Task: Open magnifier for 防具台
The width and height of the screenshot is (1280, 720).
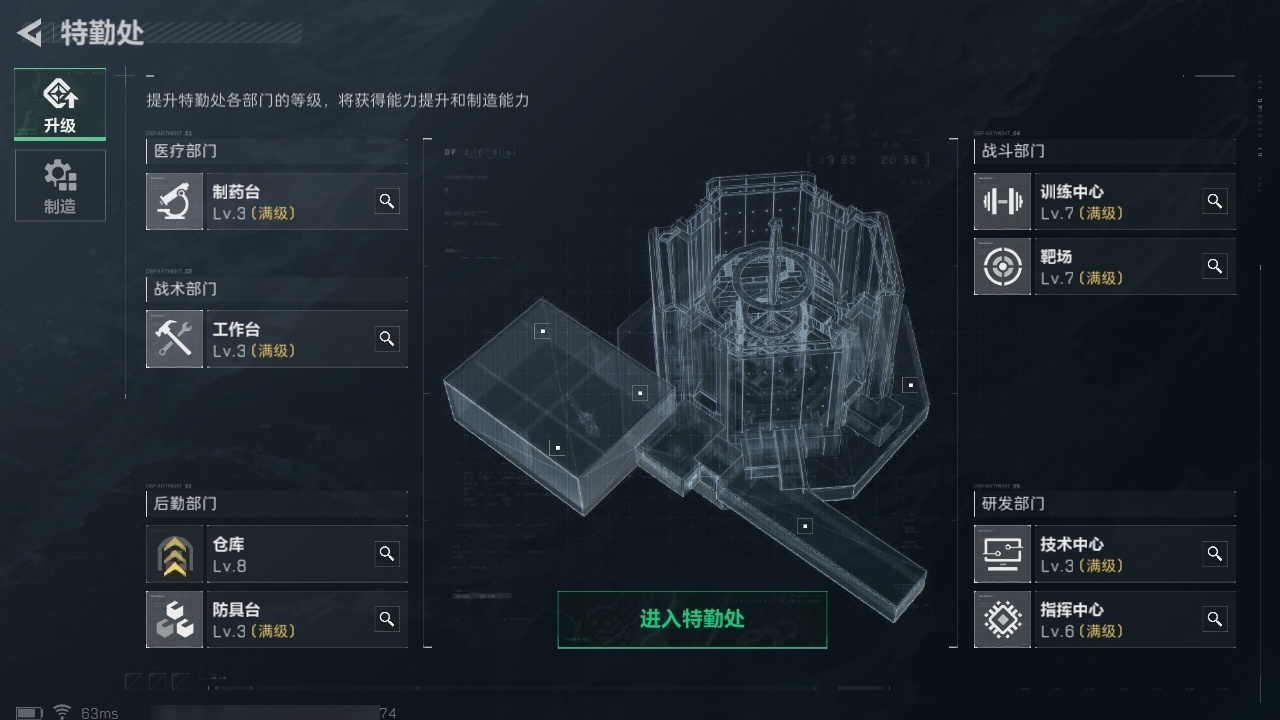Action: (387, 618)
